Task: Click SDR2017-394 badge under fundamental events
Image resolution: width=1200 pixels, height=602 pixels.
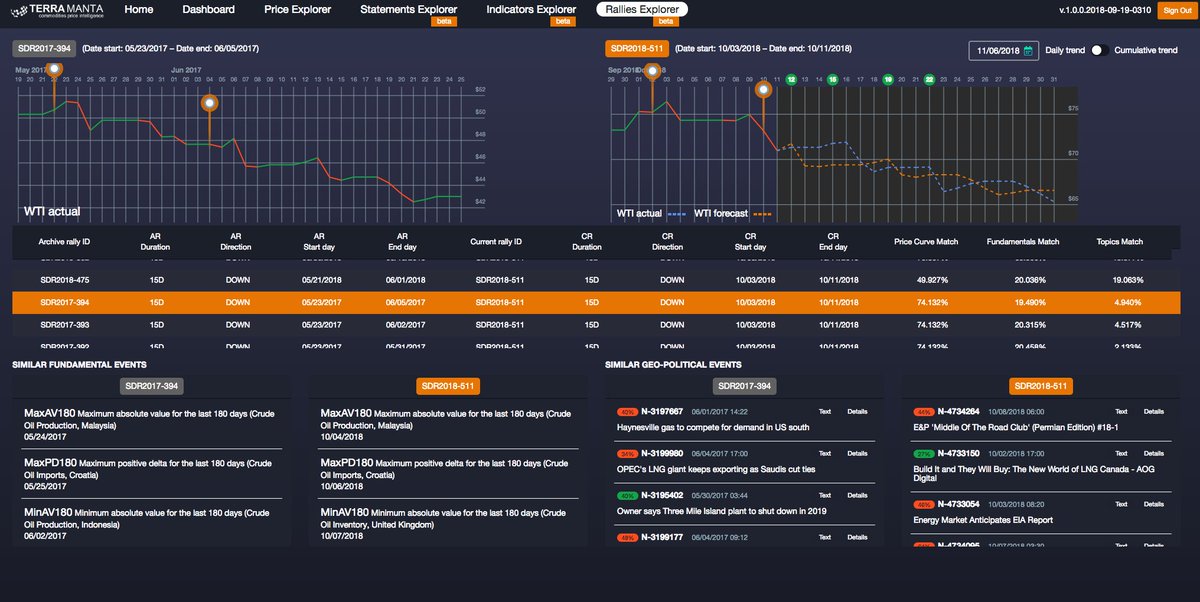Action: click(x=152, y=385)
